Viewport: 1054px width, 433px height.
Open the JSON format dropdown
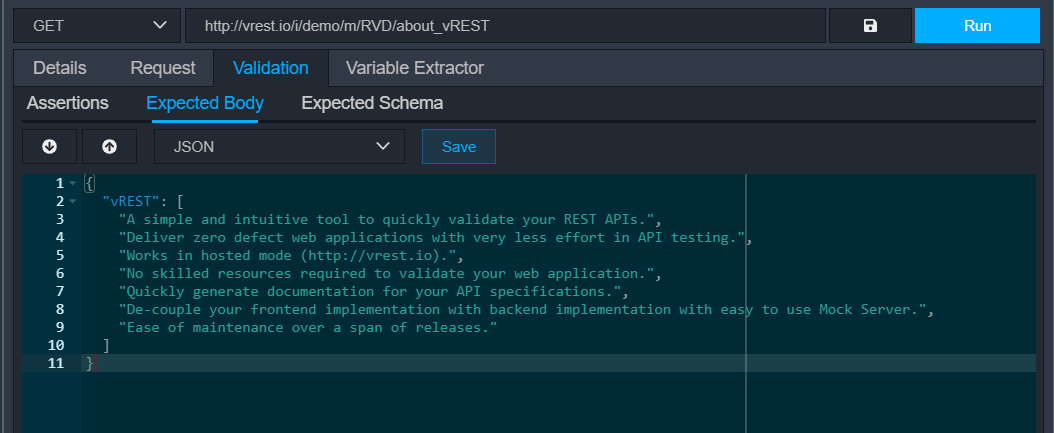click(x=279, y=146)
